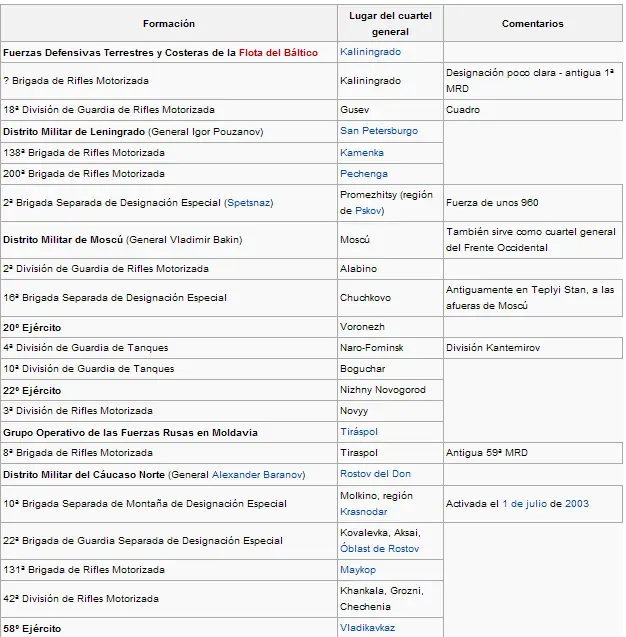Click the Rostov del Don link

(375, 474)
